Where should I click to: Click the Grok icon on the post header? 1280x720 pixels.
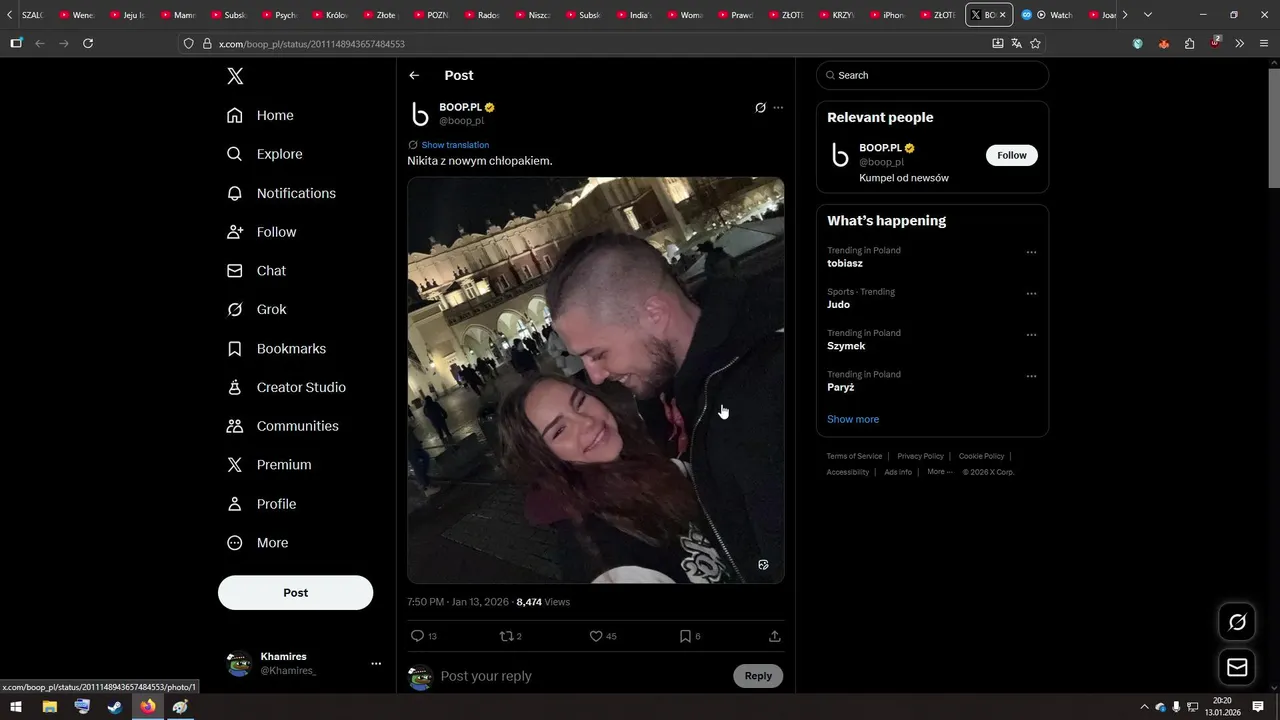point(760,108)
